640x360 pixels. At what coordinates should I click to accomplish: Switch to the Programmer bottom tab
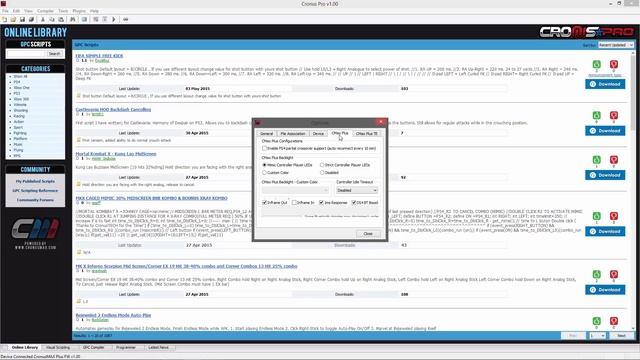[x=126, y=347]
